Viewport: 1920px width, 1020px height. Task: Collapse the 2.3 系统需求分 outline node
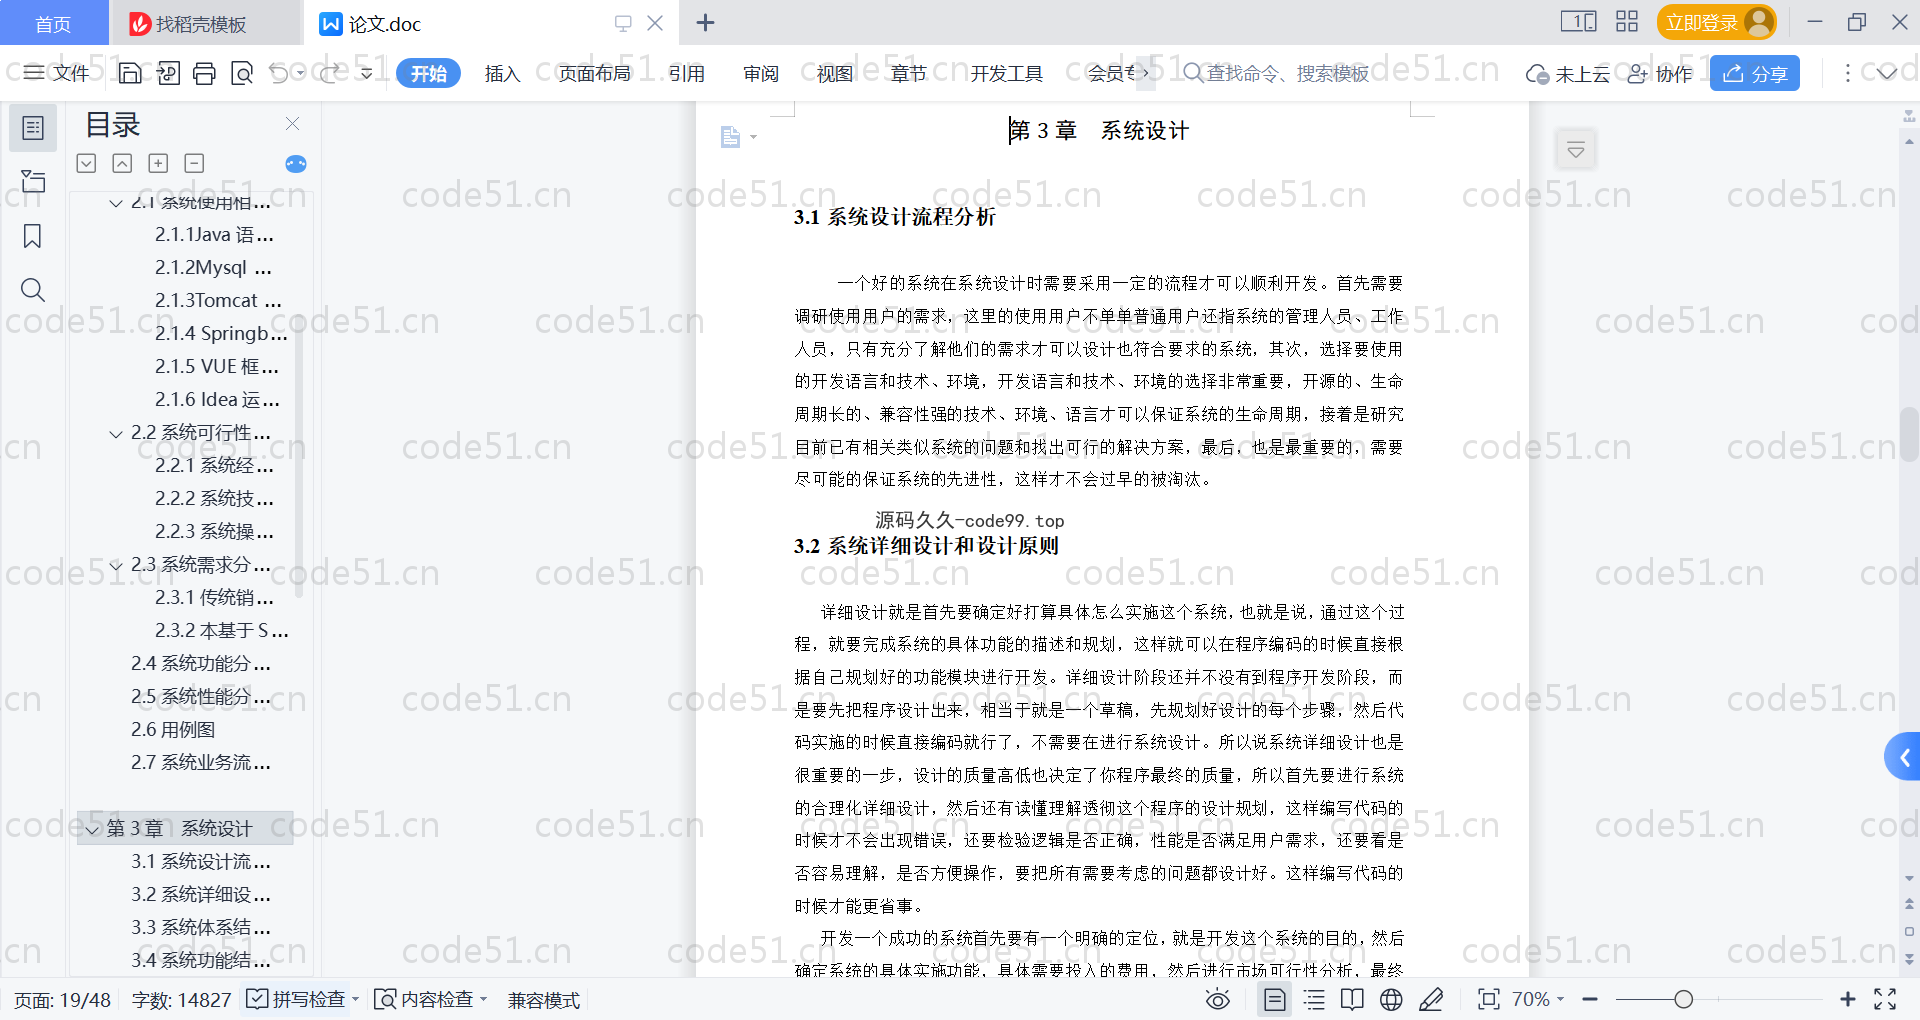(116, 565)
